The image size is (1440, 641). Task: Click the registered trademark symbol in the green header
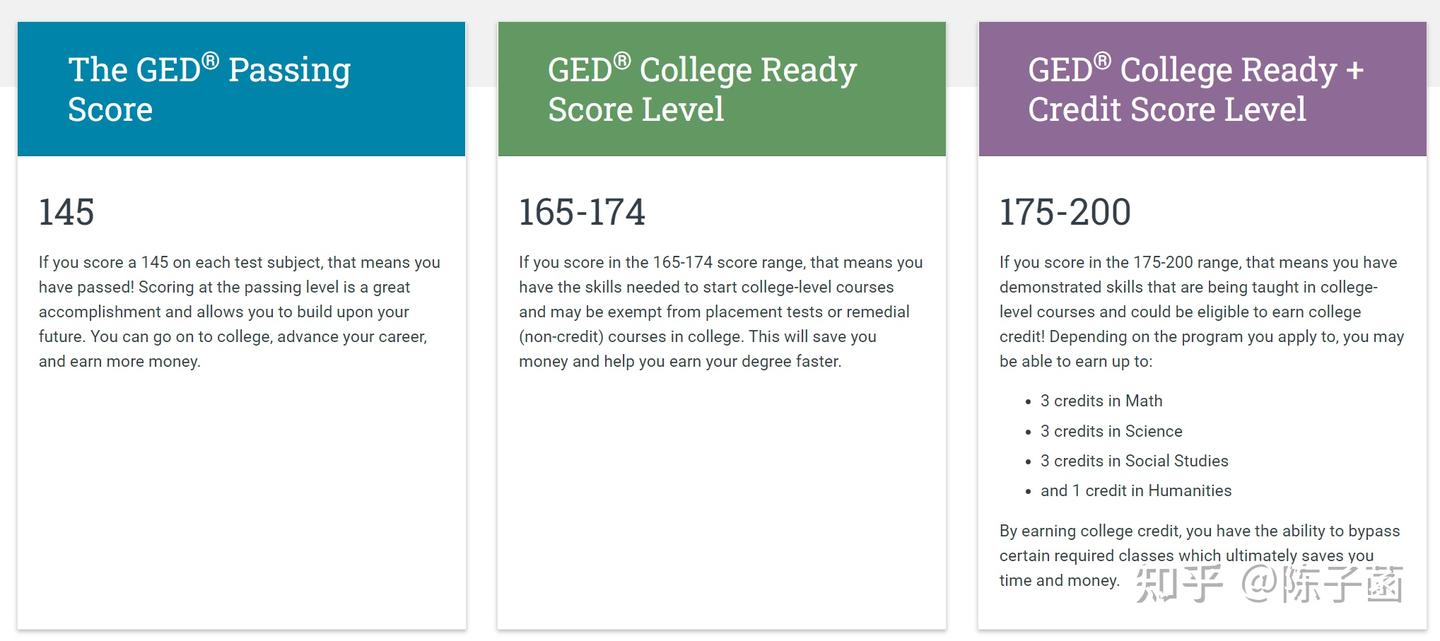coord(622,61)
